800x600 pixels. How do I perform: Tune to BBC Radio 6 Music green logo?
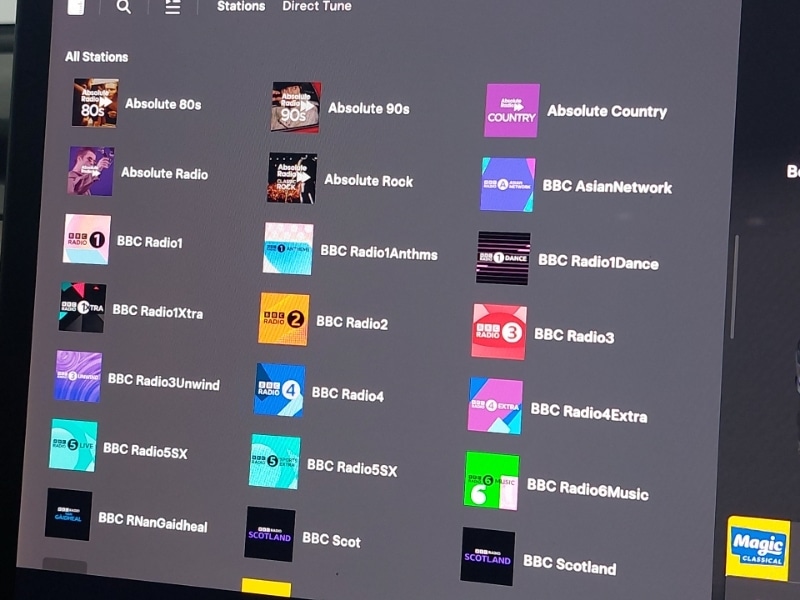[x=492, y=481]
